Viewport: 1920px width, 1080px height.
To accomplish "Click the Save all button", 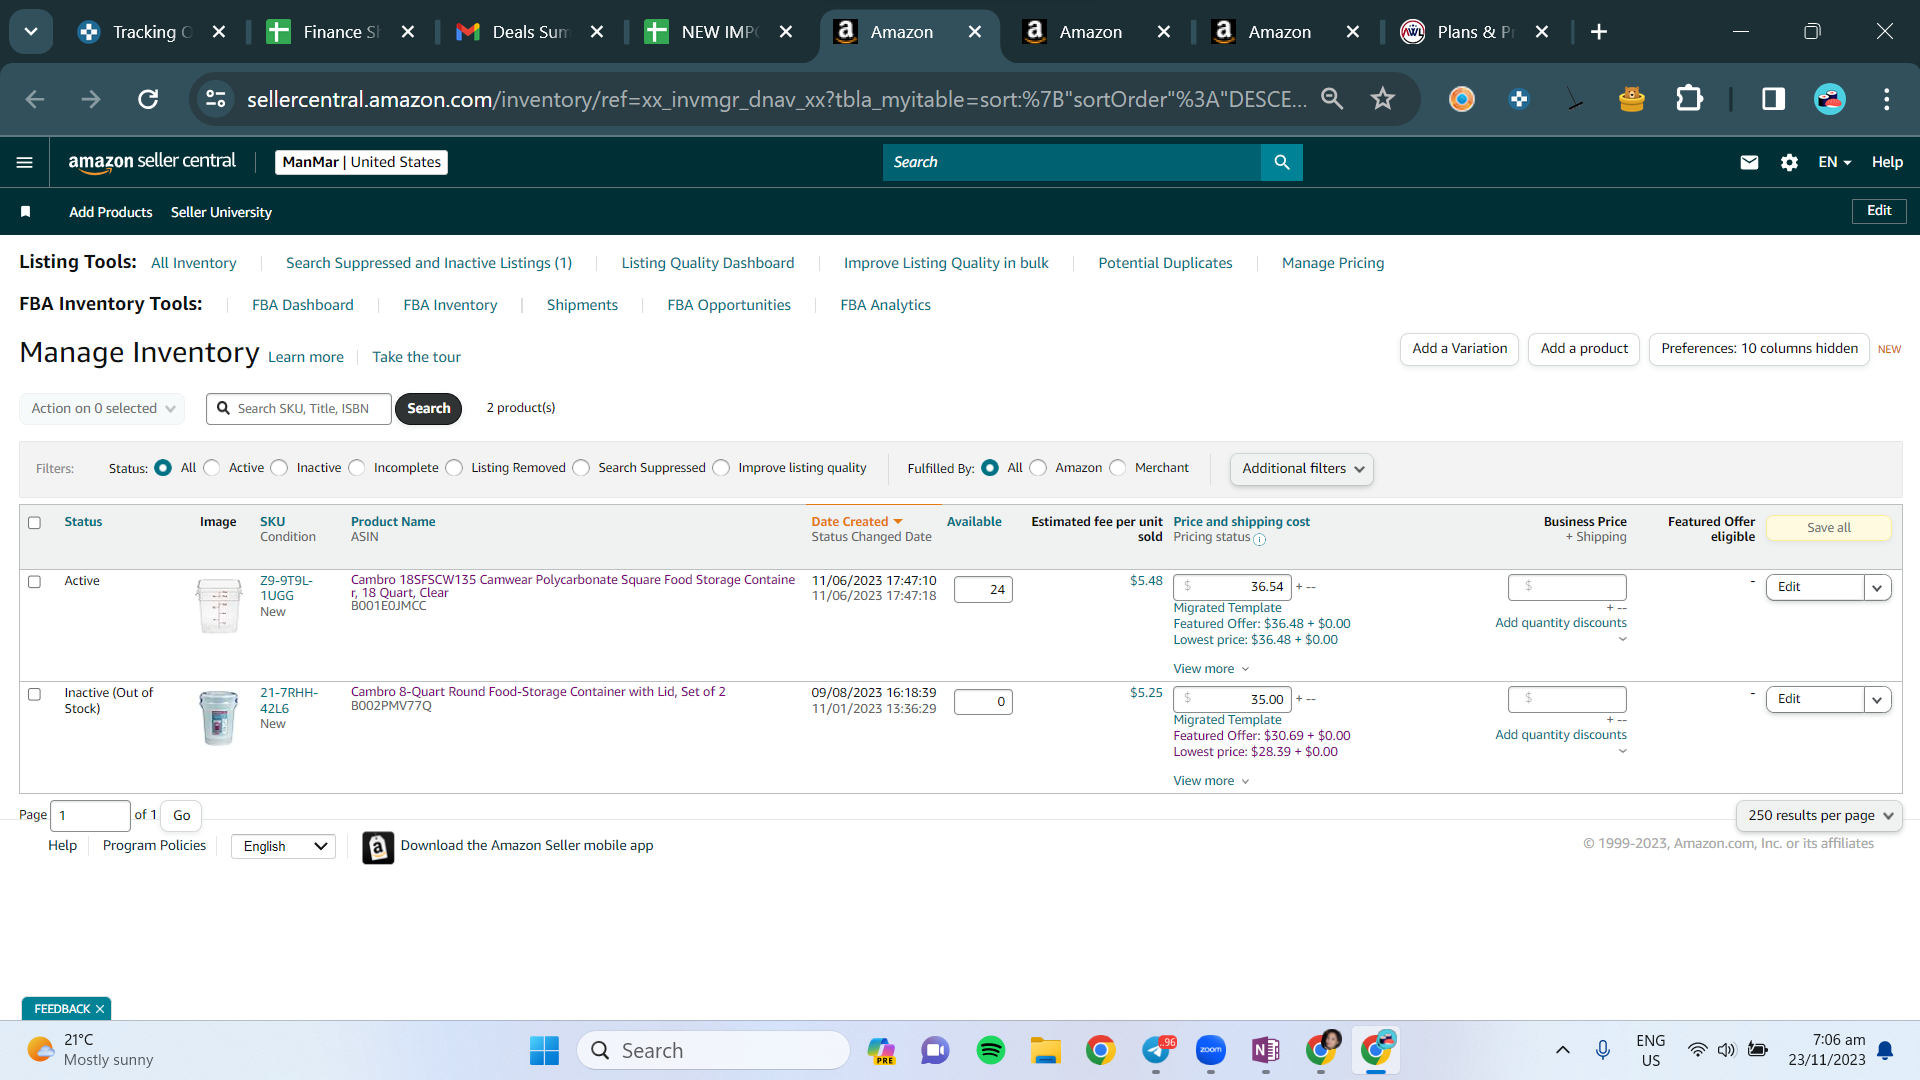I will pyautogui.click(x=1829, y=528).
